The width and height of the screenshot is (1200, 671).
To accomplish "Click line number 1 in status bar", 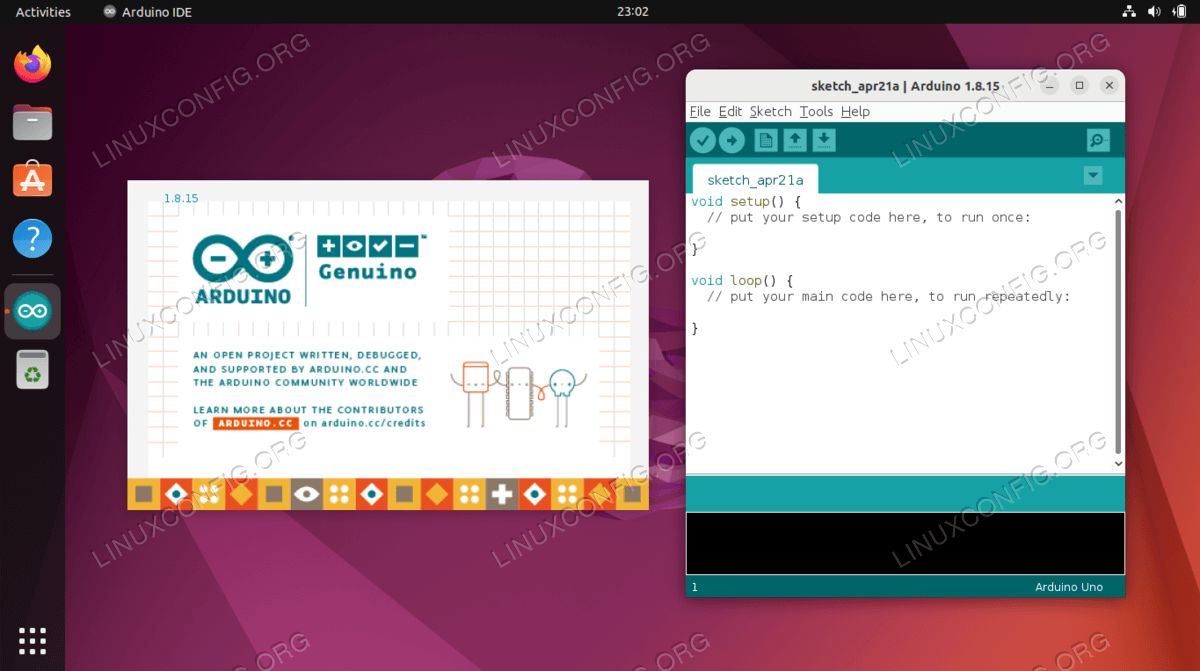I will 695,587.
